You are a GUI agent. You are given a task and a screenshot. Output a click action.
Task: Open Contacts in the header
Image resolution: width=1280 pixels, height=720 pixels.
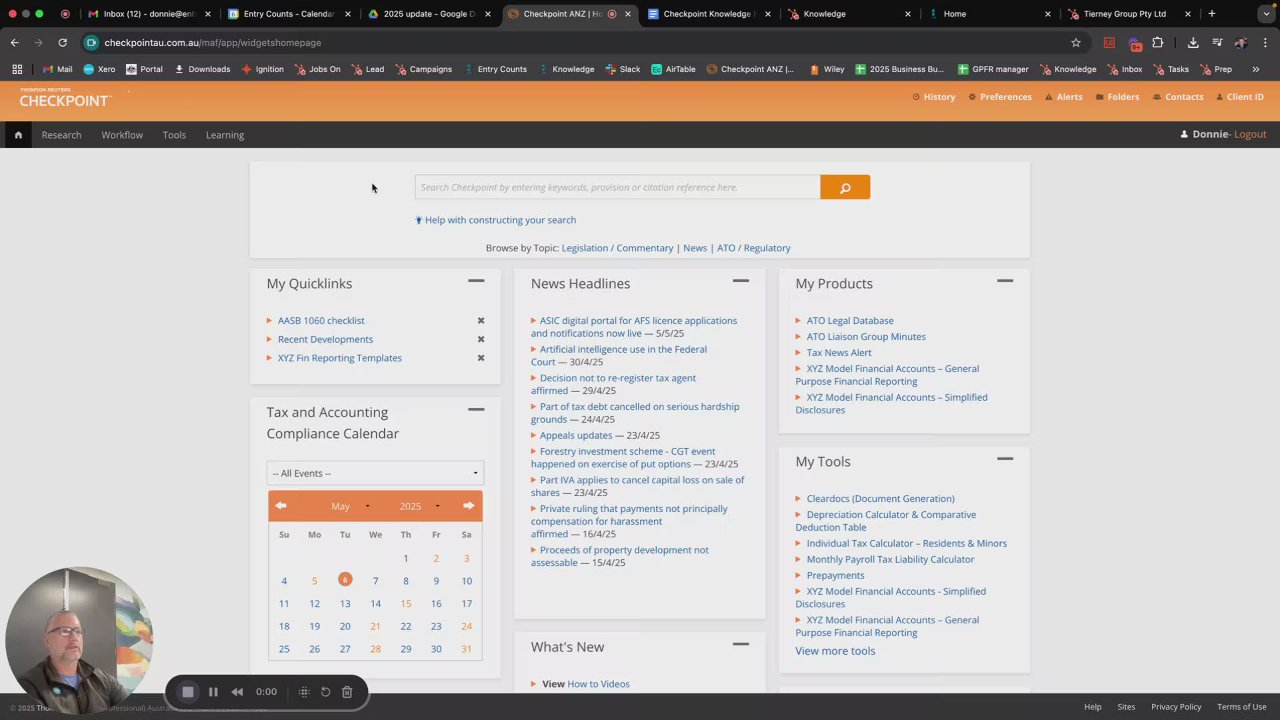(x=1178, y=97)
